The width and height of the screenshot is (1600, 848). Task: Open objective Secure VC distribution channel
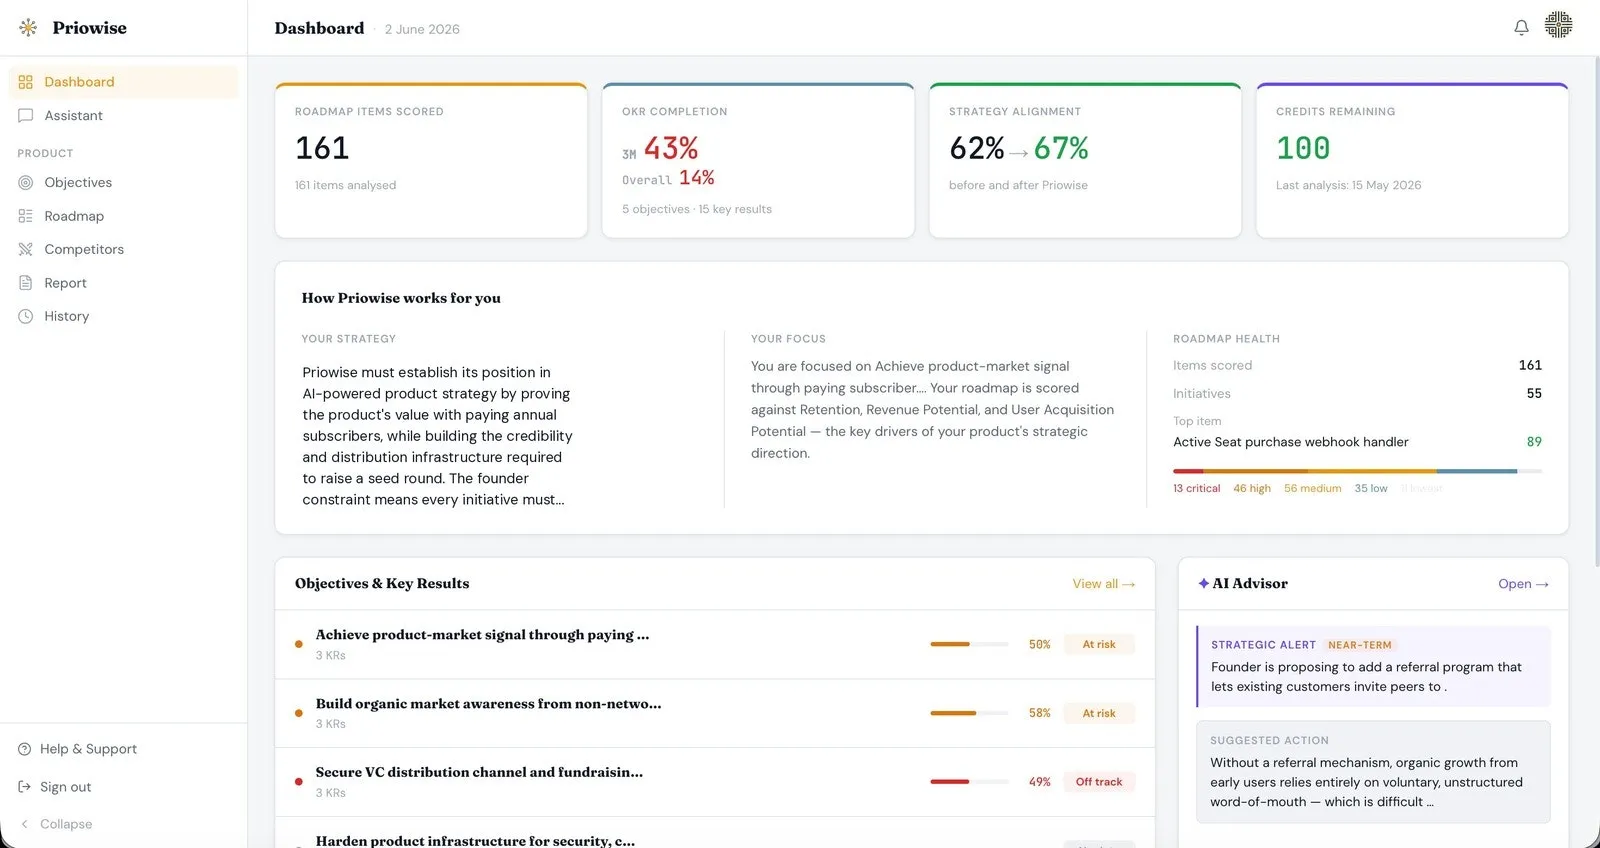715,782
